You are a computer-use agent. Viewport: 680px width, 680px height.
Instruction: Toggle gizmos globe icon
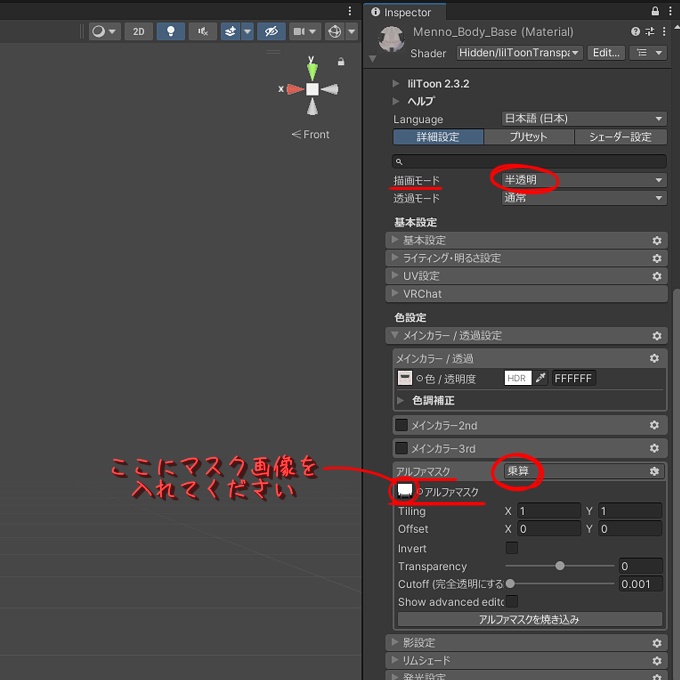(x=335, y=31)
